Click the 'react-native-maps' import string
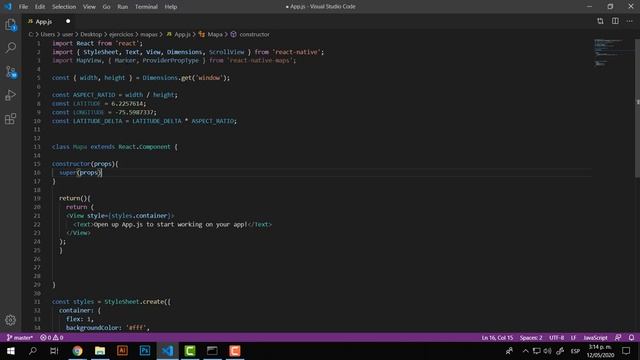This screenshot has width=640, height=360. [x=261, y=60]
